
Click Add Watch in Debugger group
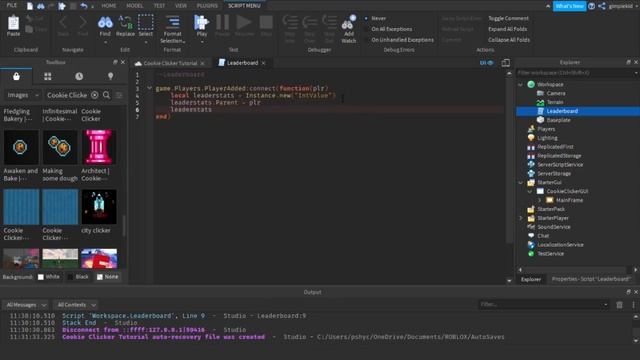pos(348,29)
